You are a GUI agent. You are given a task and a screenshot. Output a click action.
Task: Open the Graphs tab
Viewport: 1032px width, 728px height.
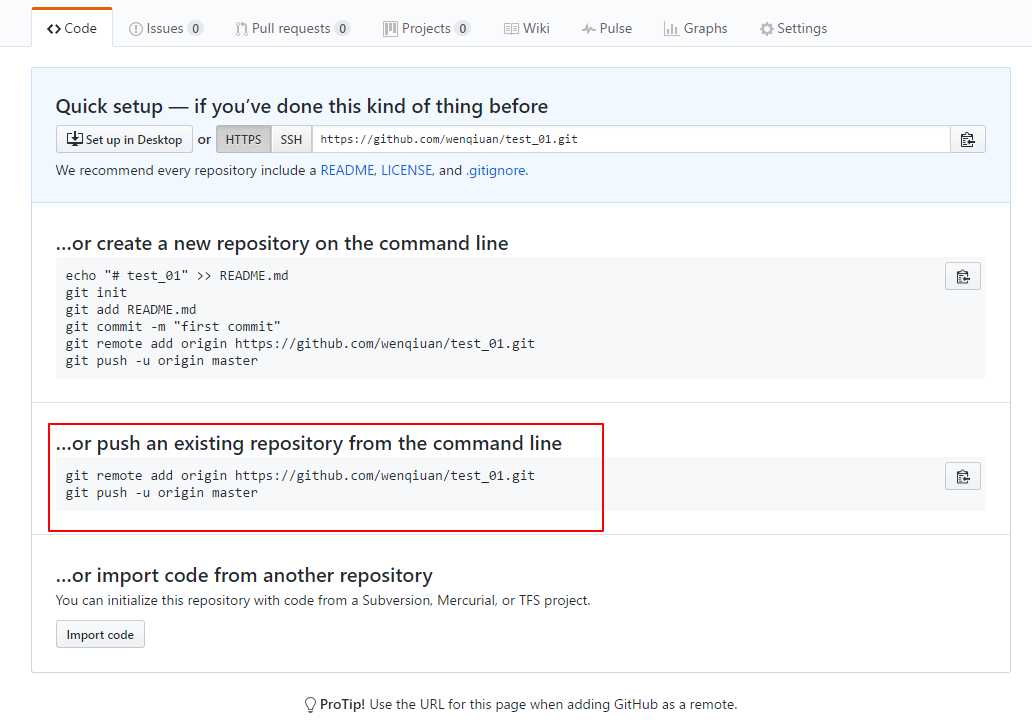696,29
